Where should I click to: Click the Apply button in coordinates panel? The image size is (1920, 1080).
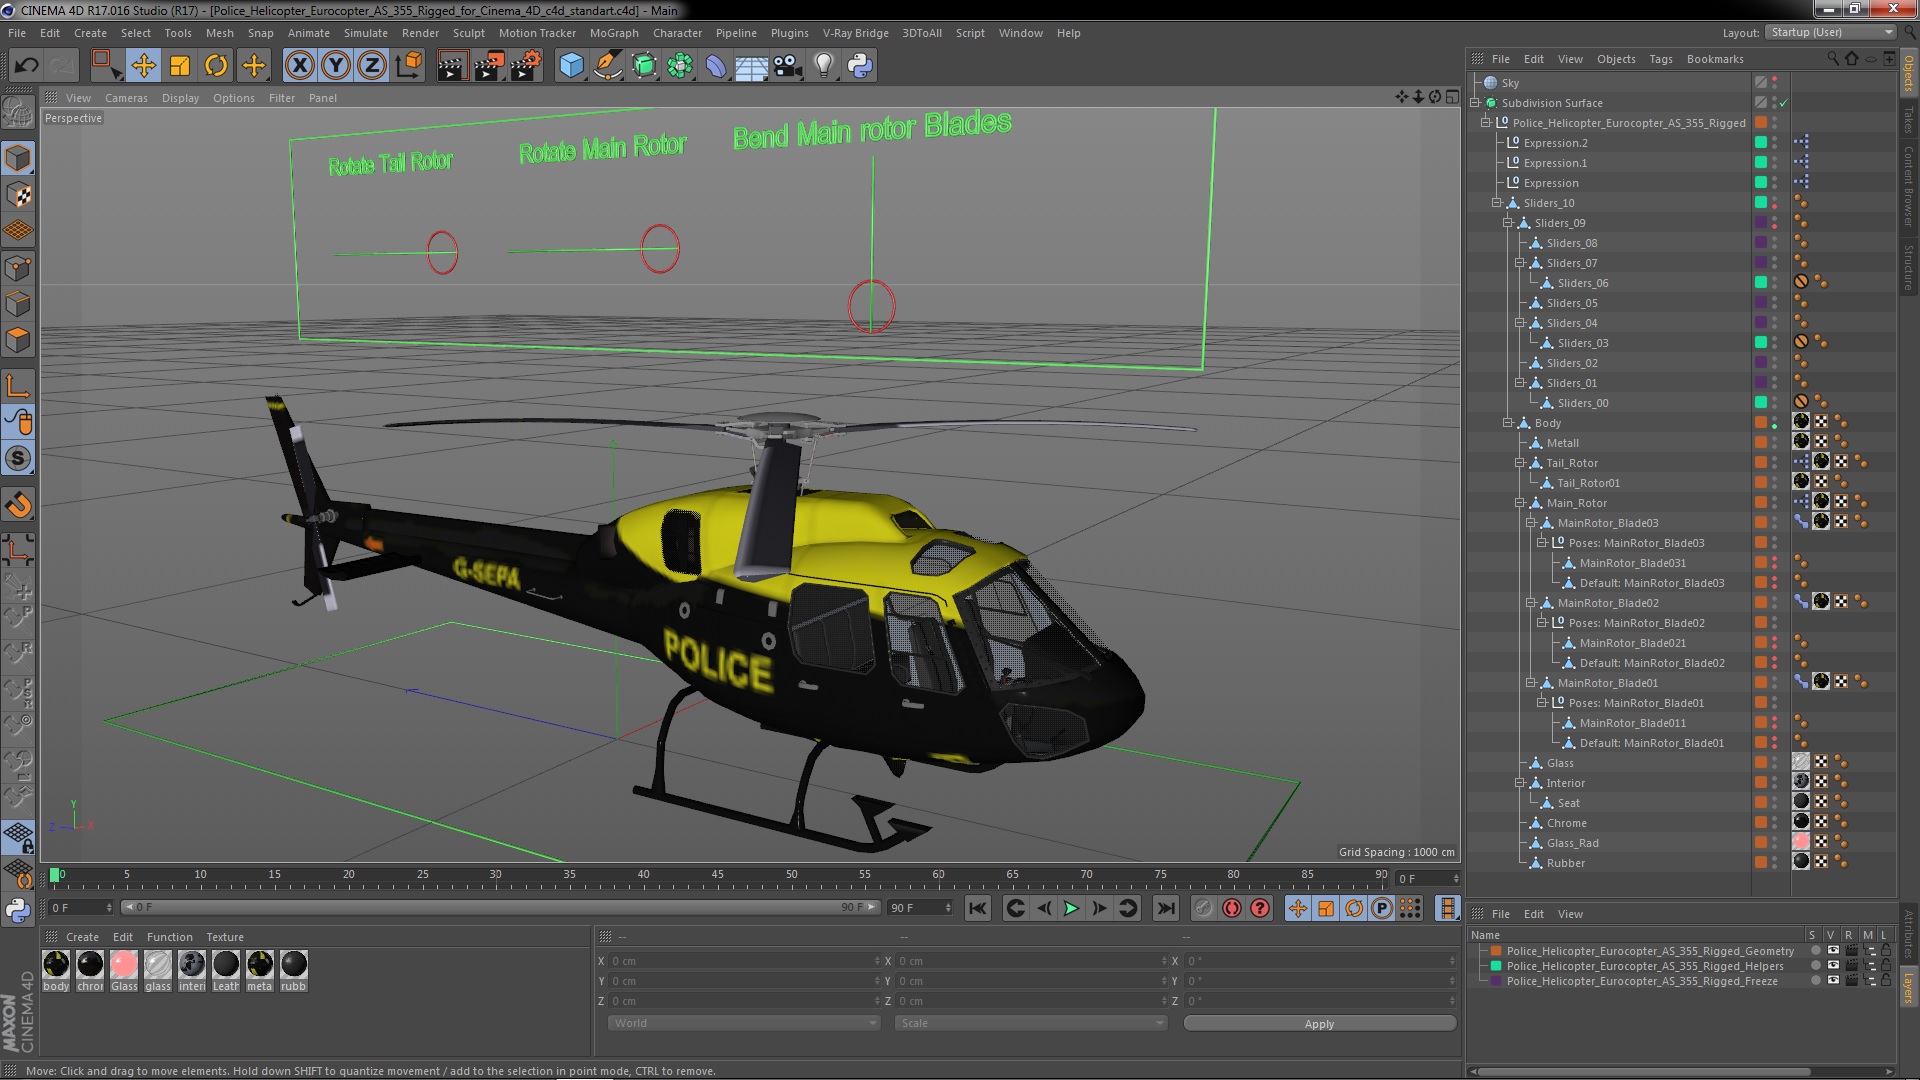(1319, 1023)
